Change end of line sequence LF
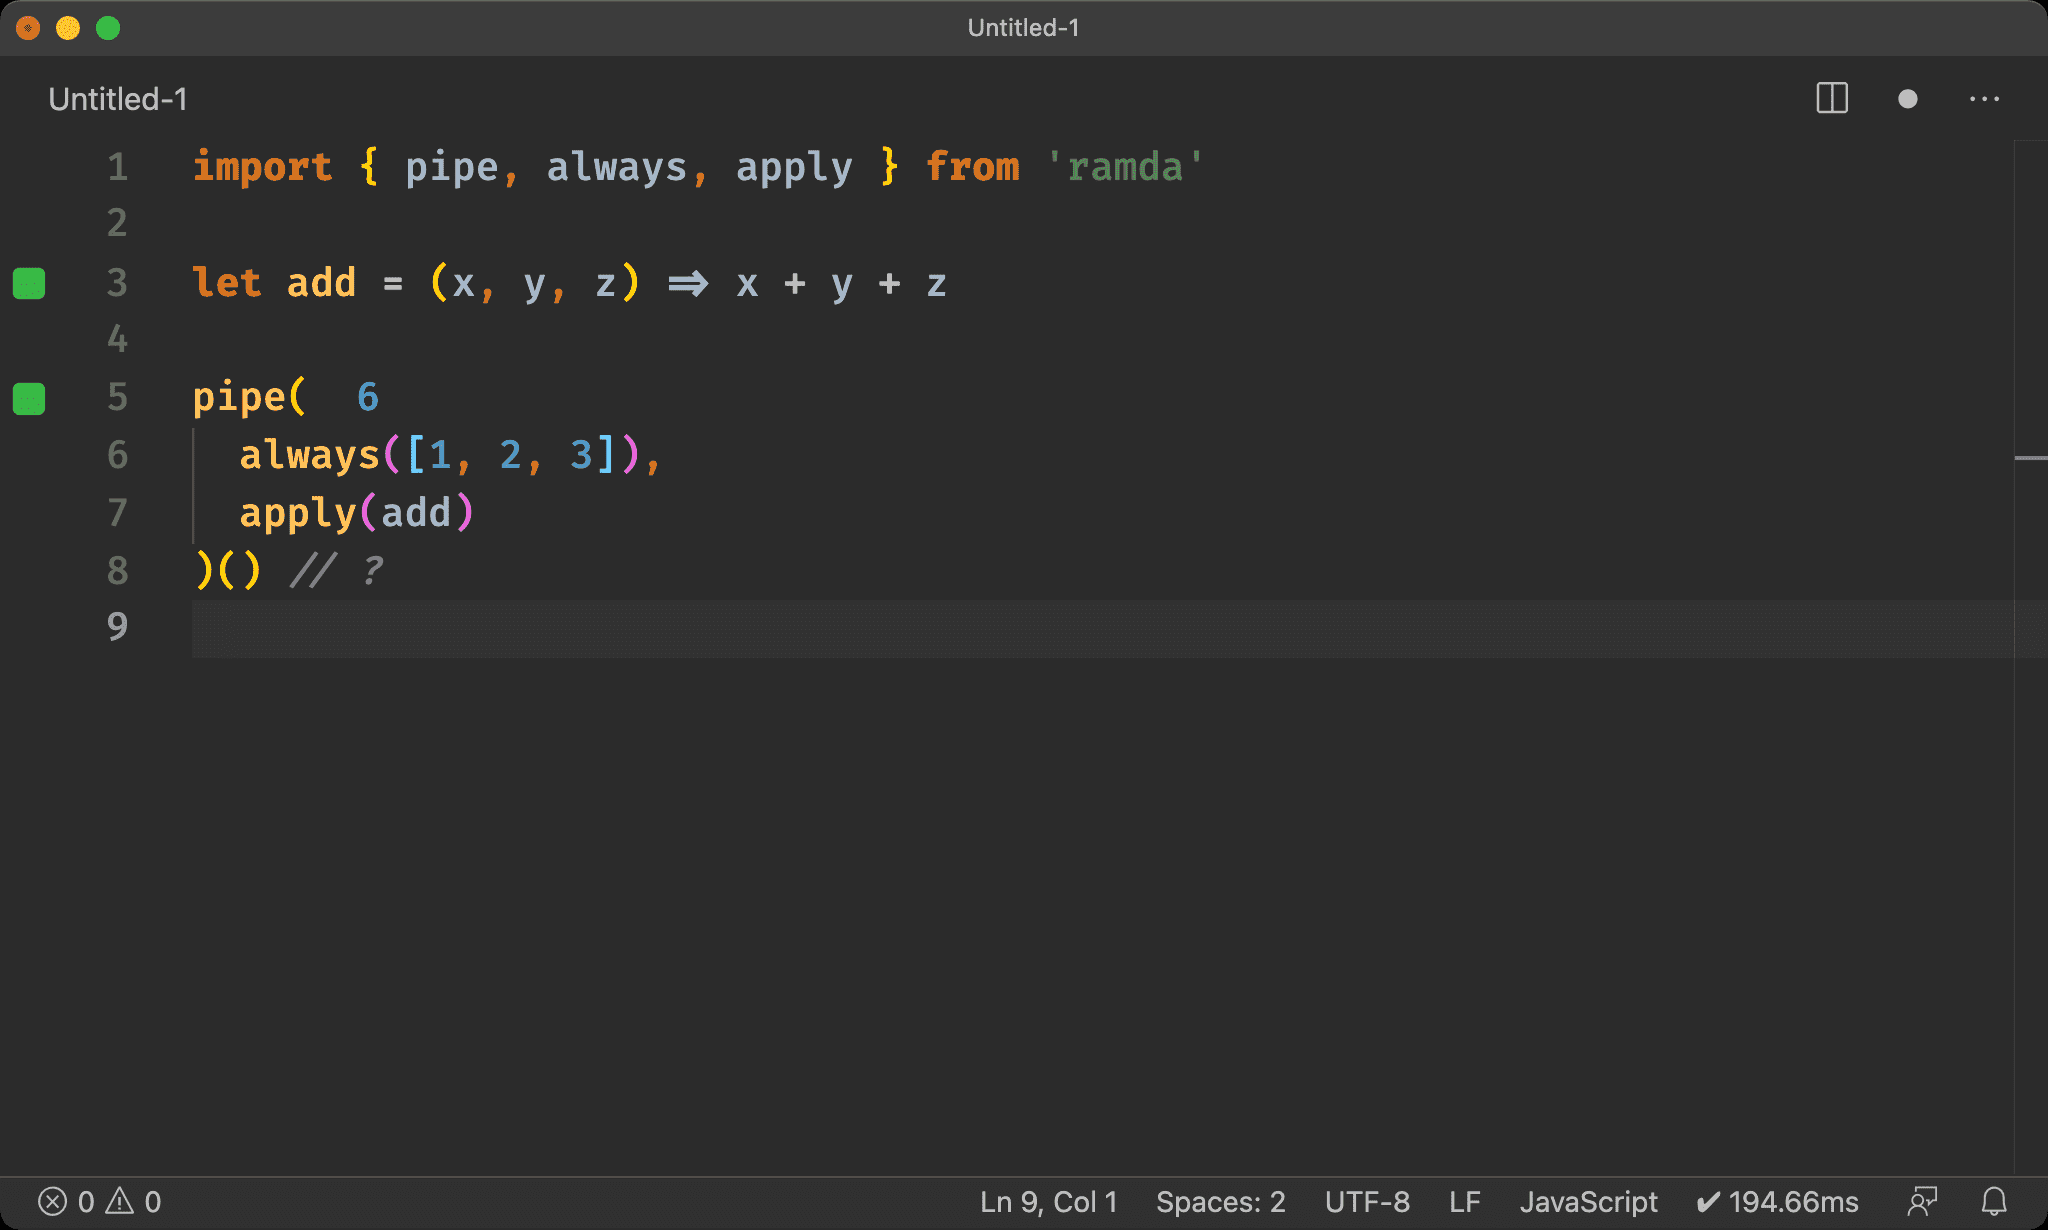 point(1465,1201)
